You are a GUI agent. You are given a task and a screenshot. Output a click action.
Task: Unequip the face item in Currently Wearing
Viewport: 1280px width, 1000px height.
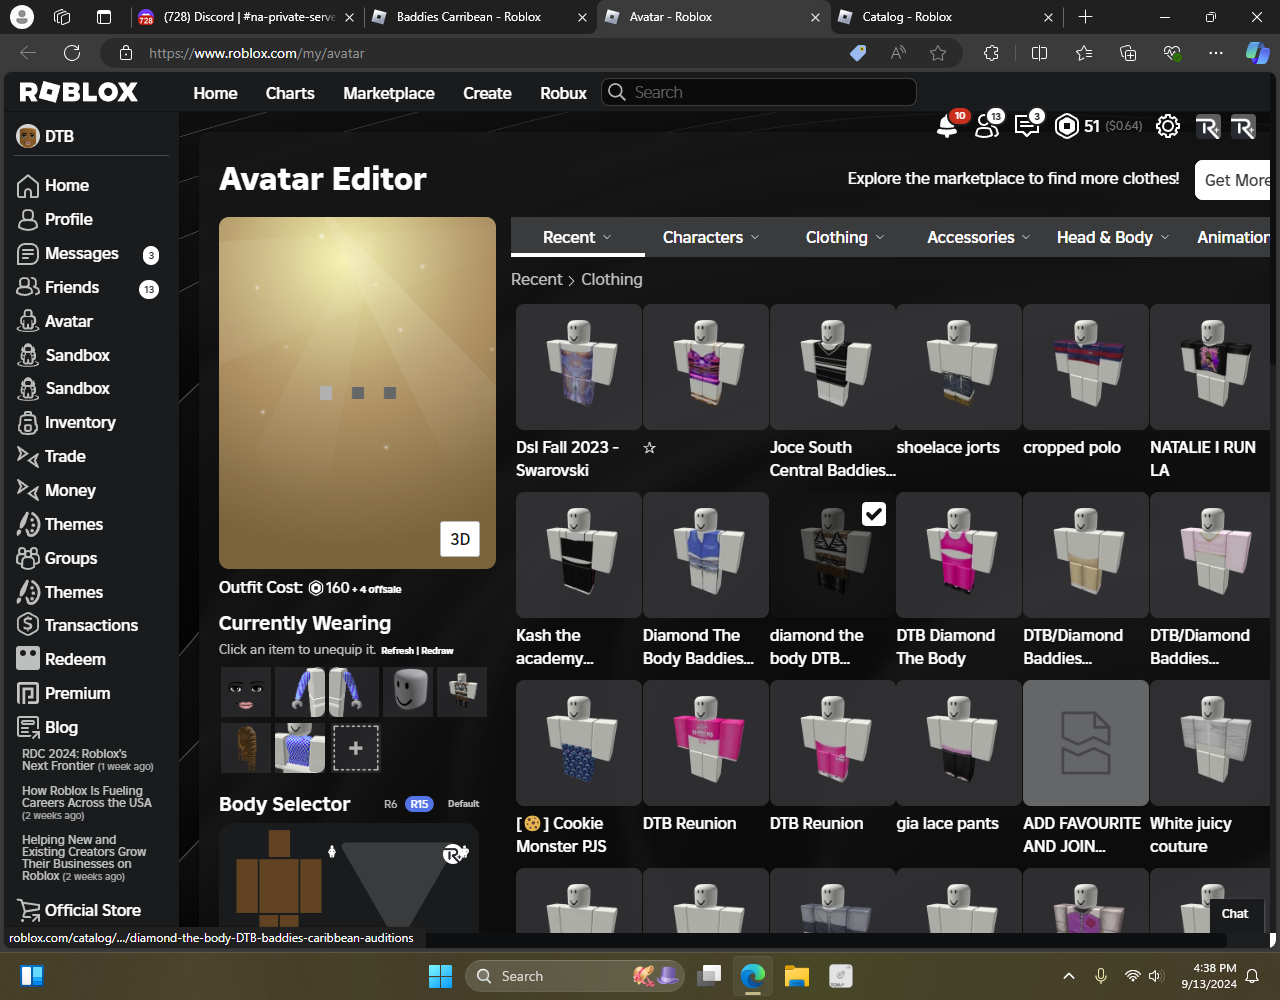coord(245,692)
